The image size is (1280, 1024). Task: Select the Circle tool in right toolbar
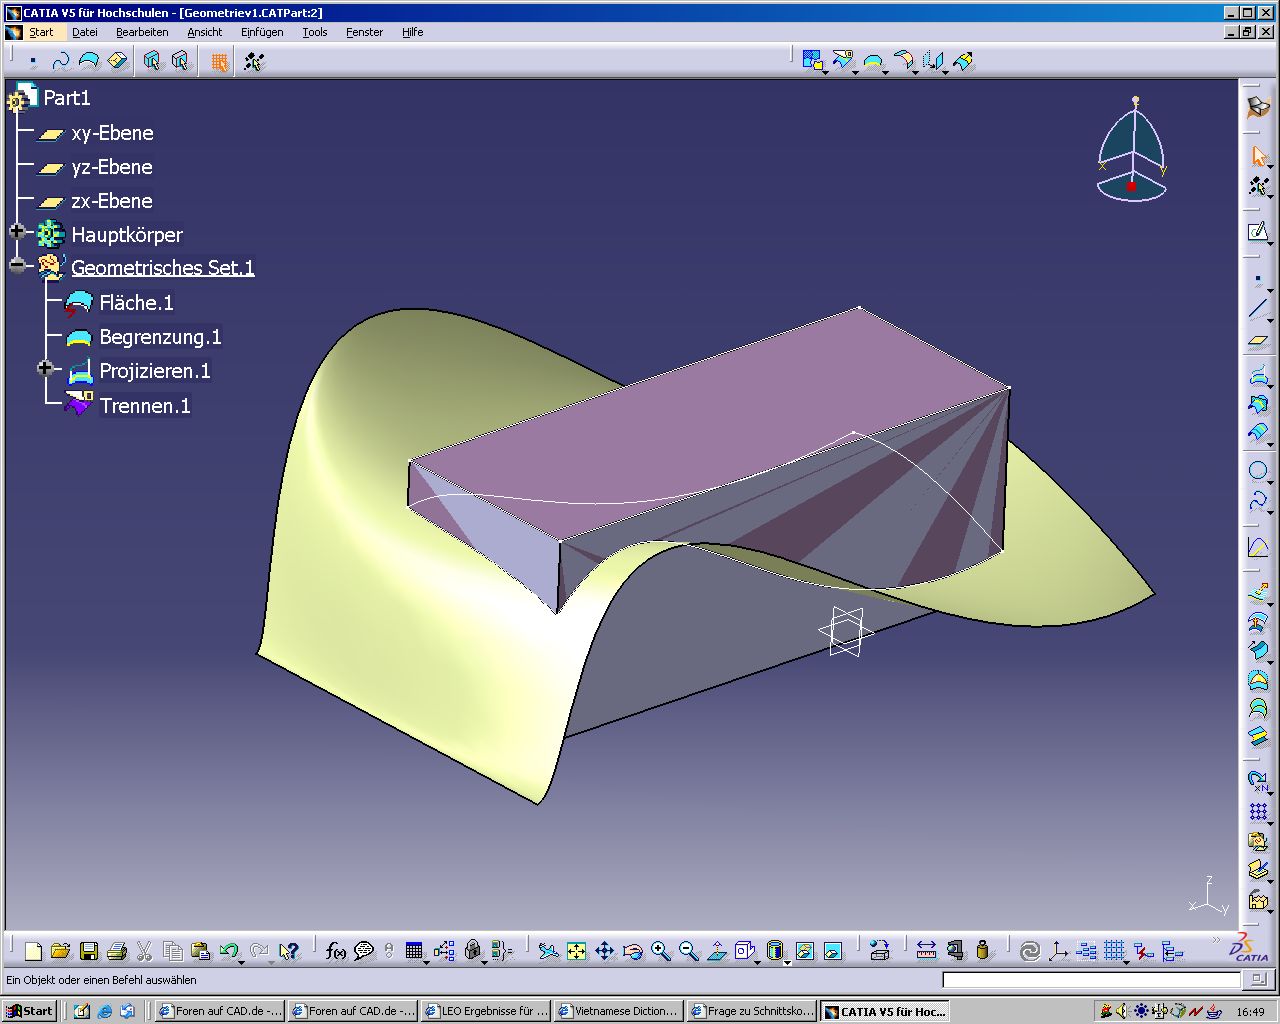tap(1258, 470)
